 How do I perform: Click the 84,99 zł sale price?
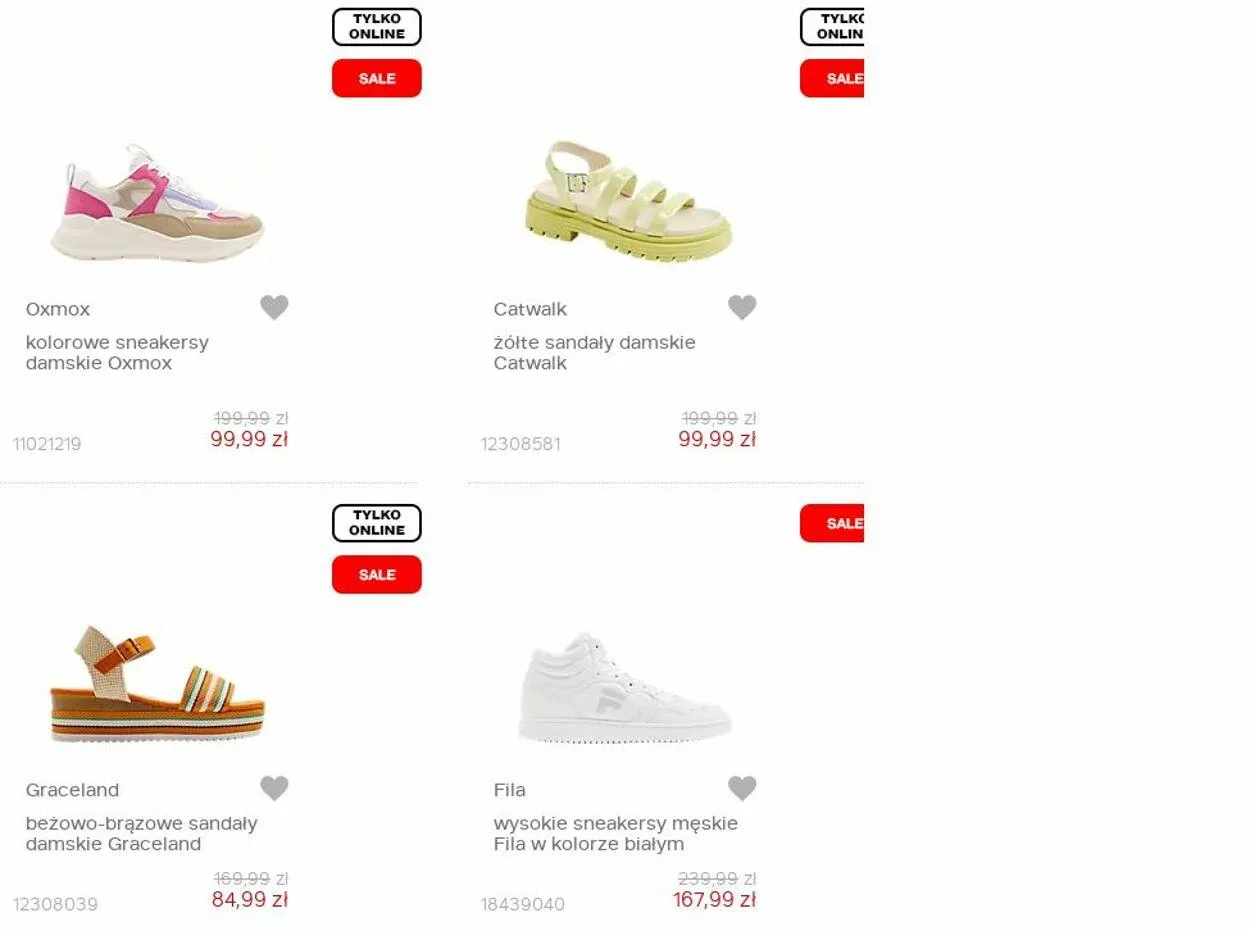[x=249, y=900]
